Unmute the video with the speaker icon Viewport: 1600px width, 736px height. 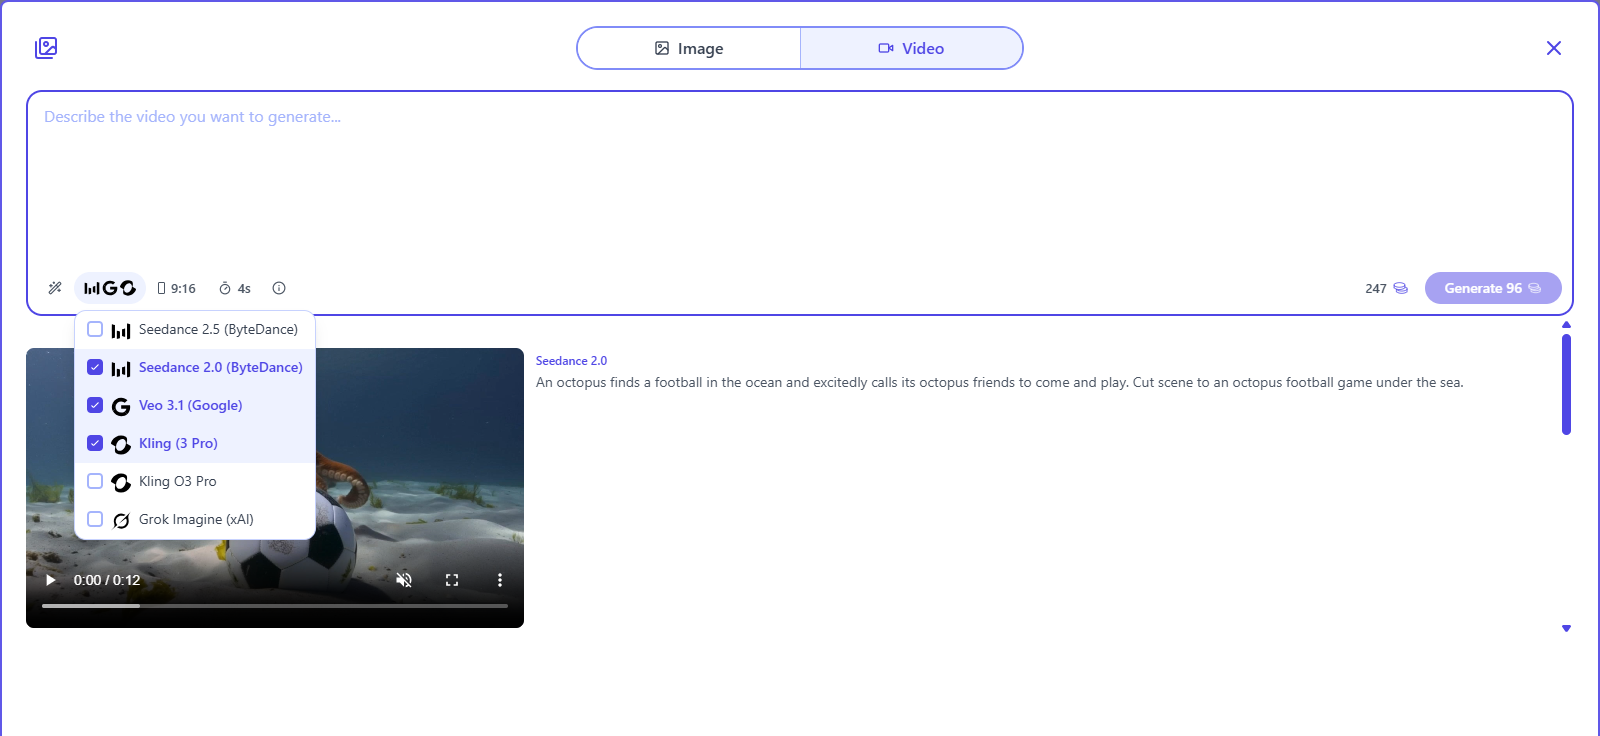pos(404,580)
